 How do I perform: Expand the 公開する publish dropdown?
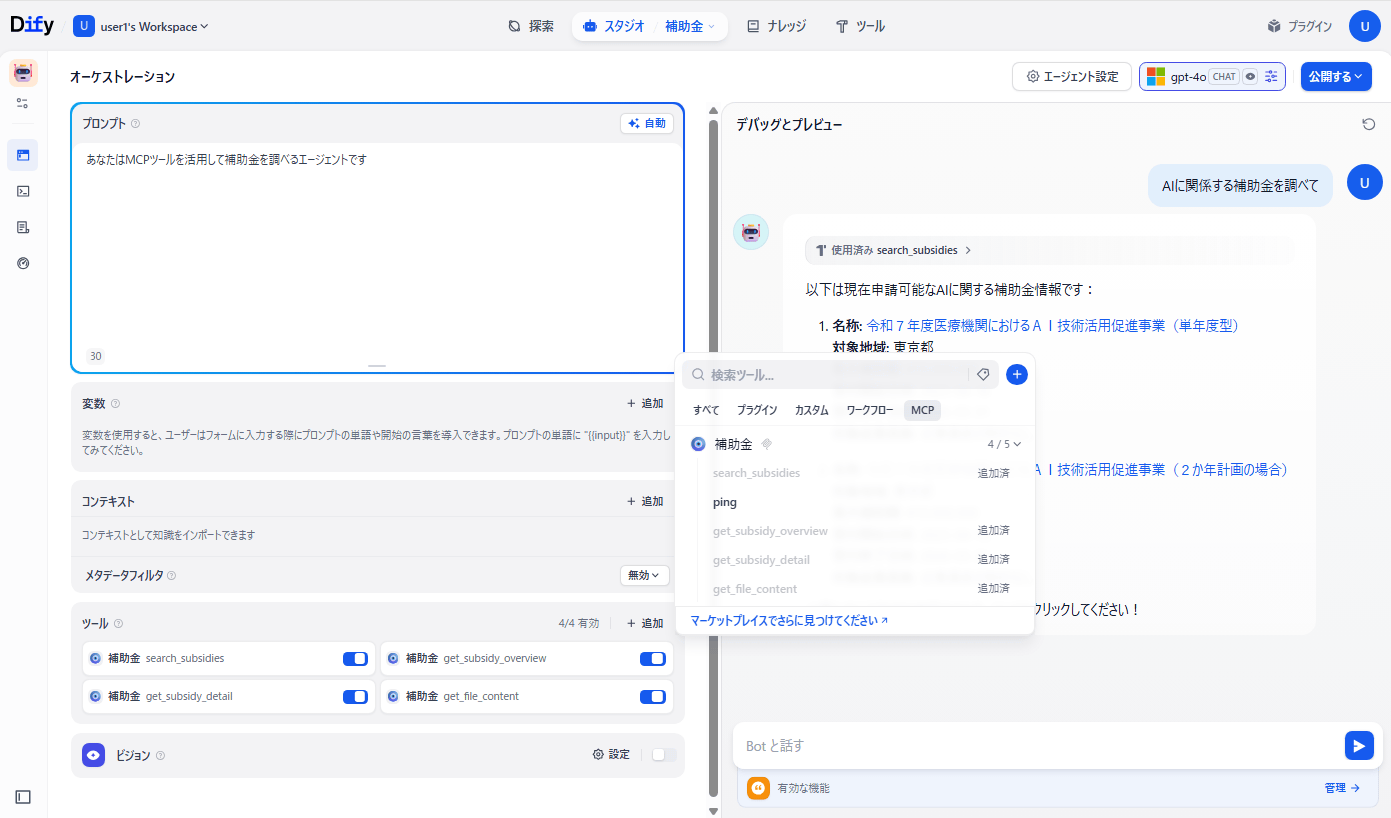pos(1335,77)
